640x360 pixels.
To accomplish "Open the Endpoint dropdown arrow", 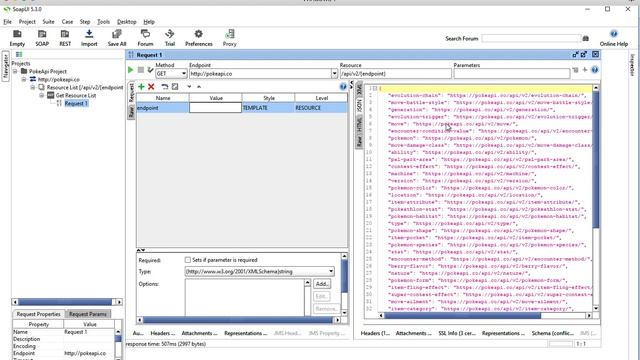I will (334, 74).
